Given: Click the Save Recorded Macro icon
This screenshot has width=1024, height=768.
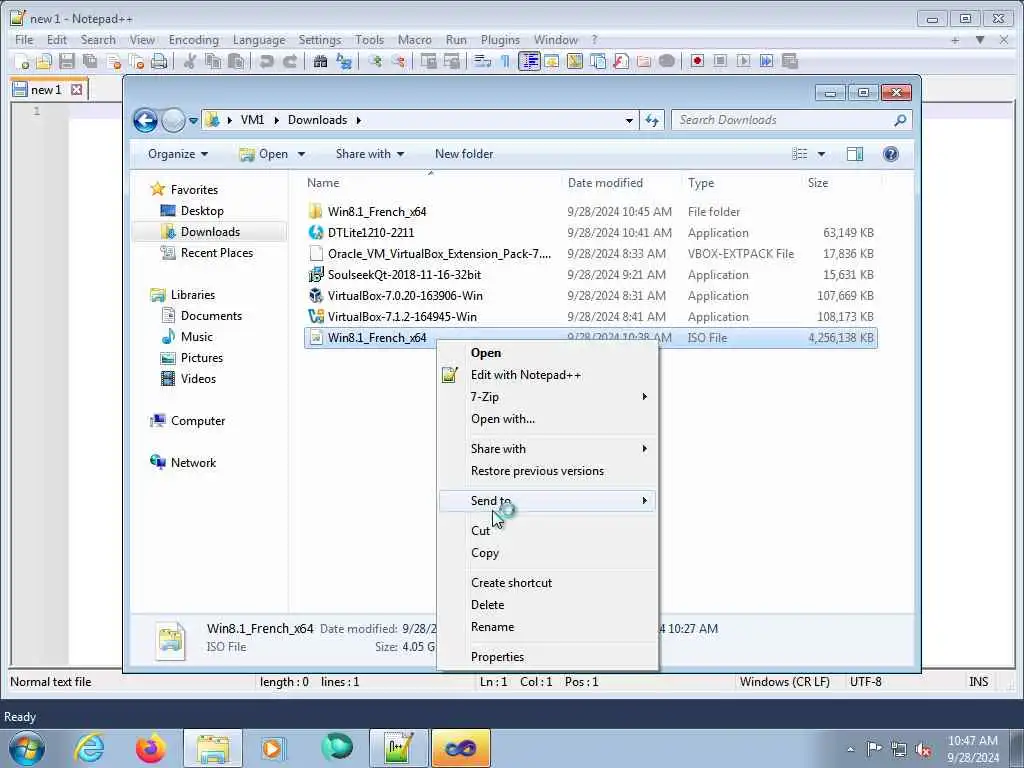Looking at the screenshot, I should 790,61.
